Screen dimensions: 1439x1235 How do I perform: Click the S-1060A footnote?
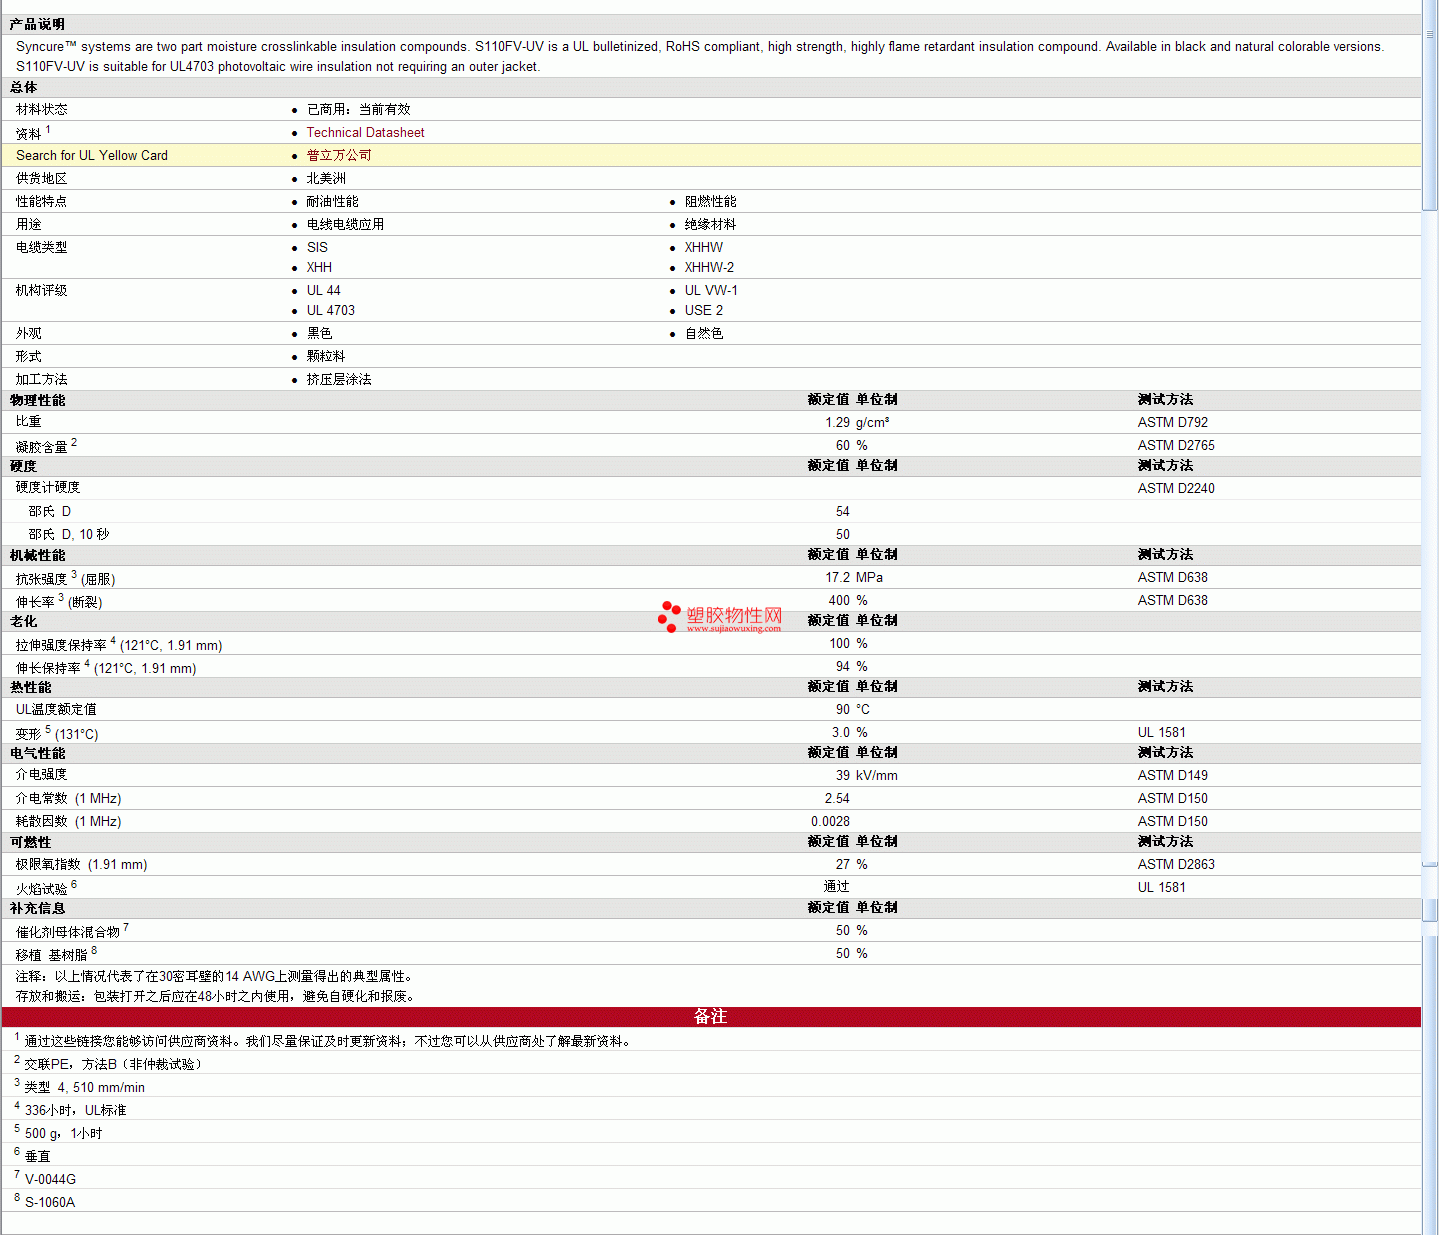50,1202
